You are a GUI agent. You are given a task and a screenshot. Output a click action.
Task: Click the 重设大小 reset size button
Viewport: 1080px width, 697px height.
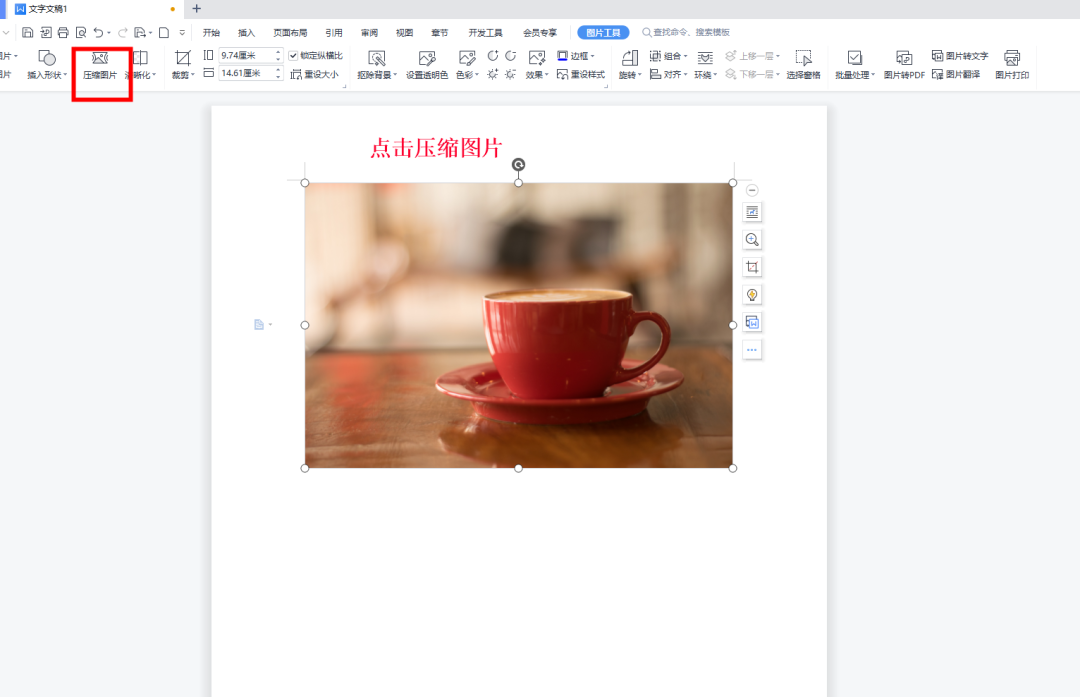tap(314, 74)
